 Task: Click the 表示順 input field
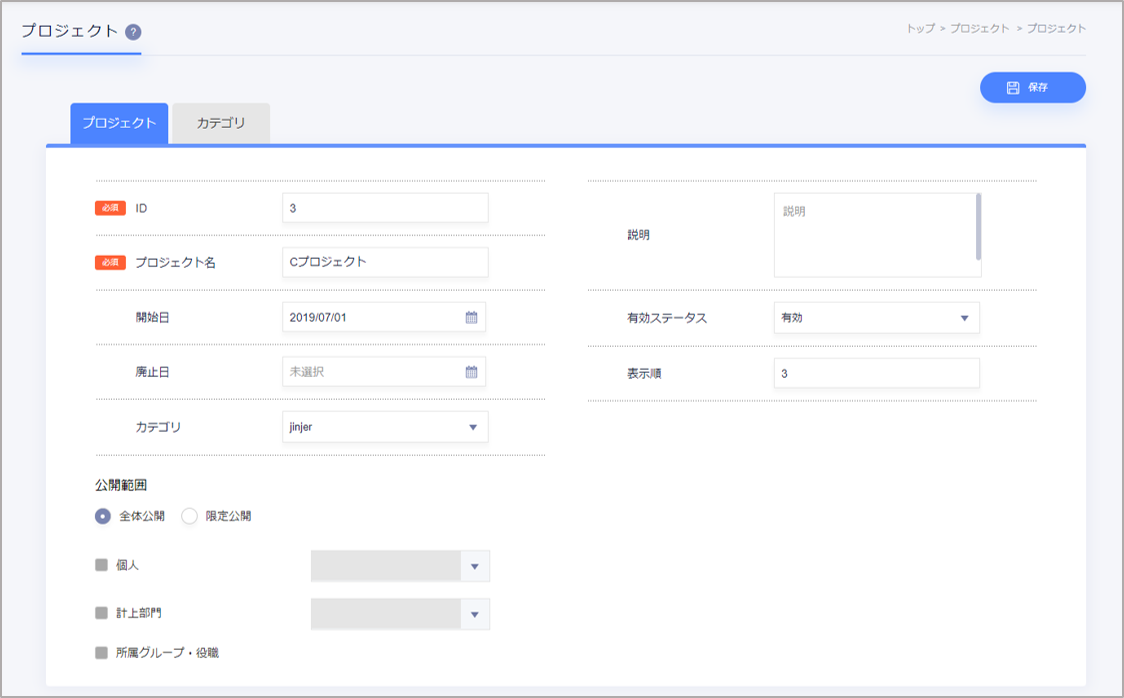pos(876,373)
